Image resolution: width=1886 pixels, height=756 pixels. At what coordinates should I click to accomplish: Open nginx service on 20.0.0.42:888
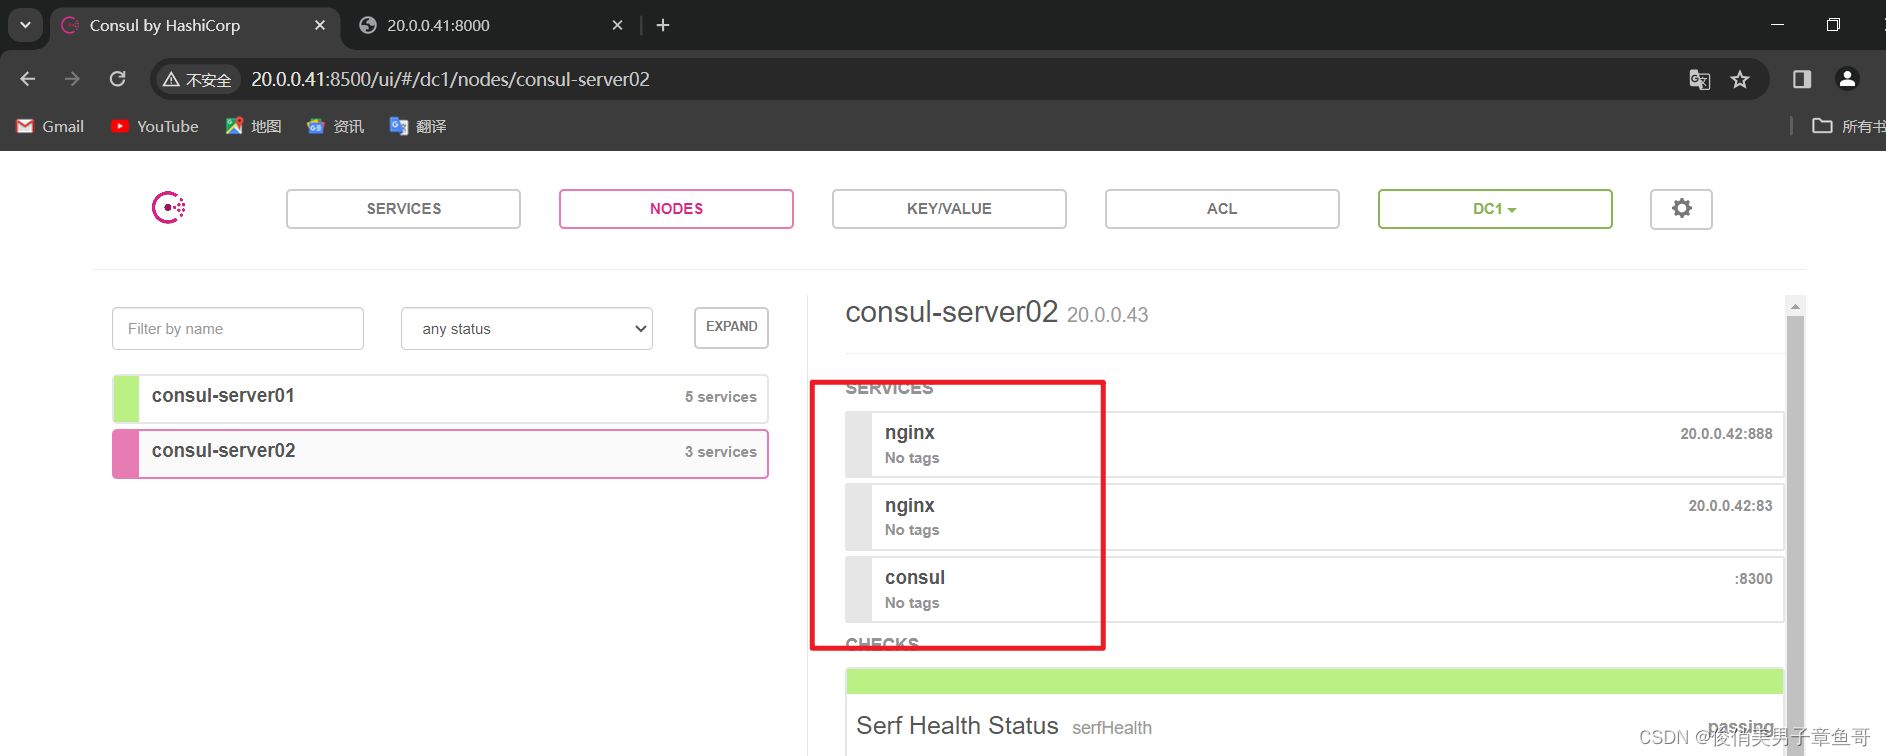pos(1314,445)
